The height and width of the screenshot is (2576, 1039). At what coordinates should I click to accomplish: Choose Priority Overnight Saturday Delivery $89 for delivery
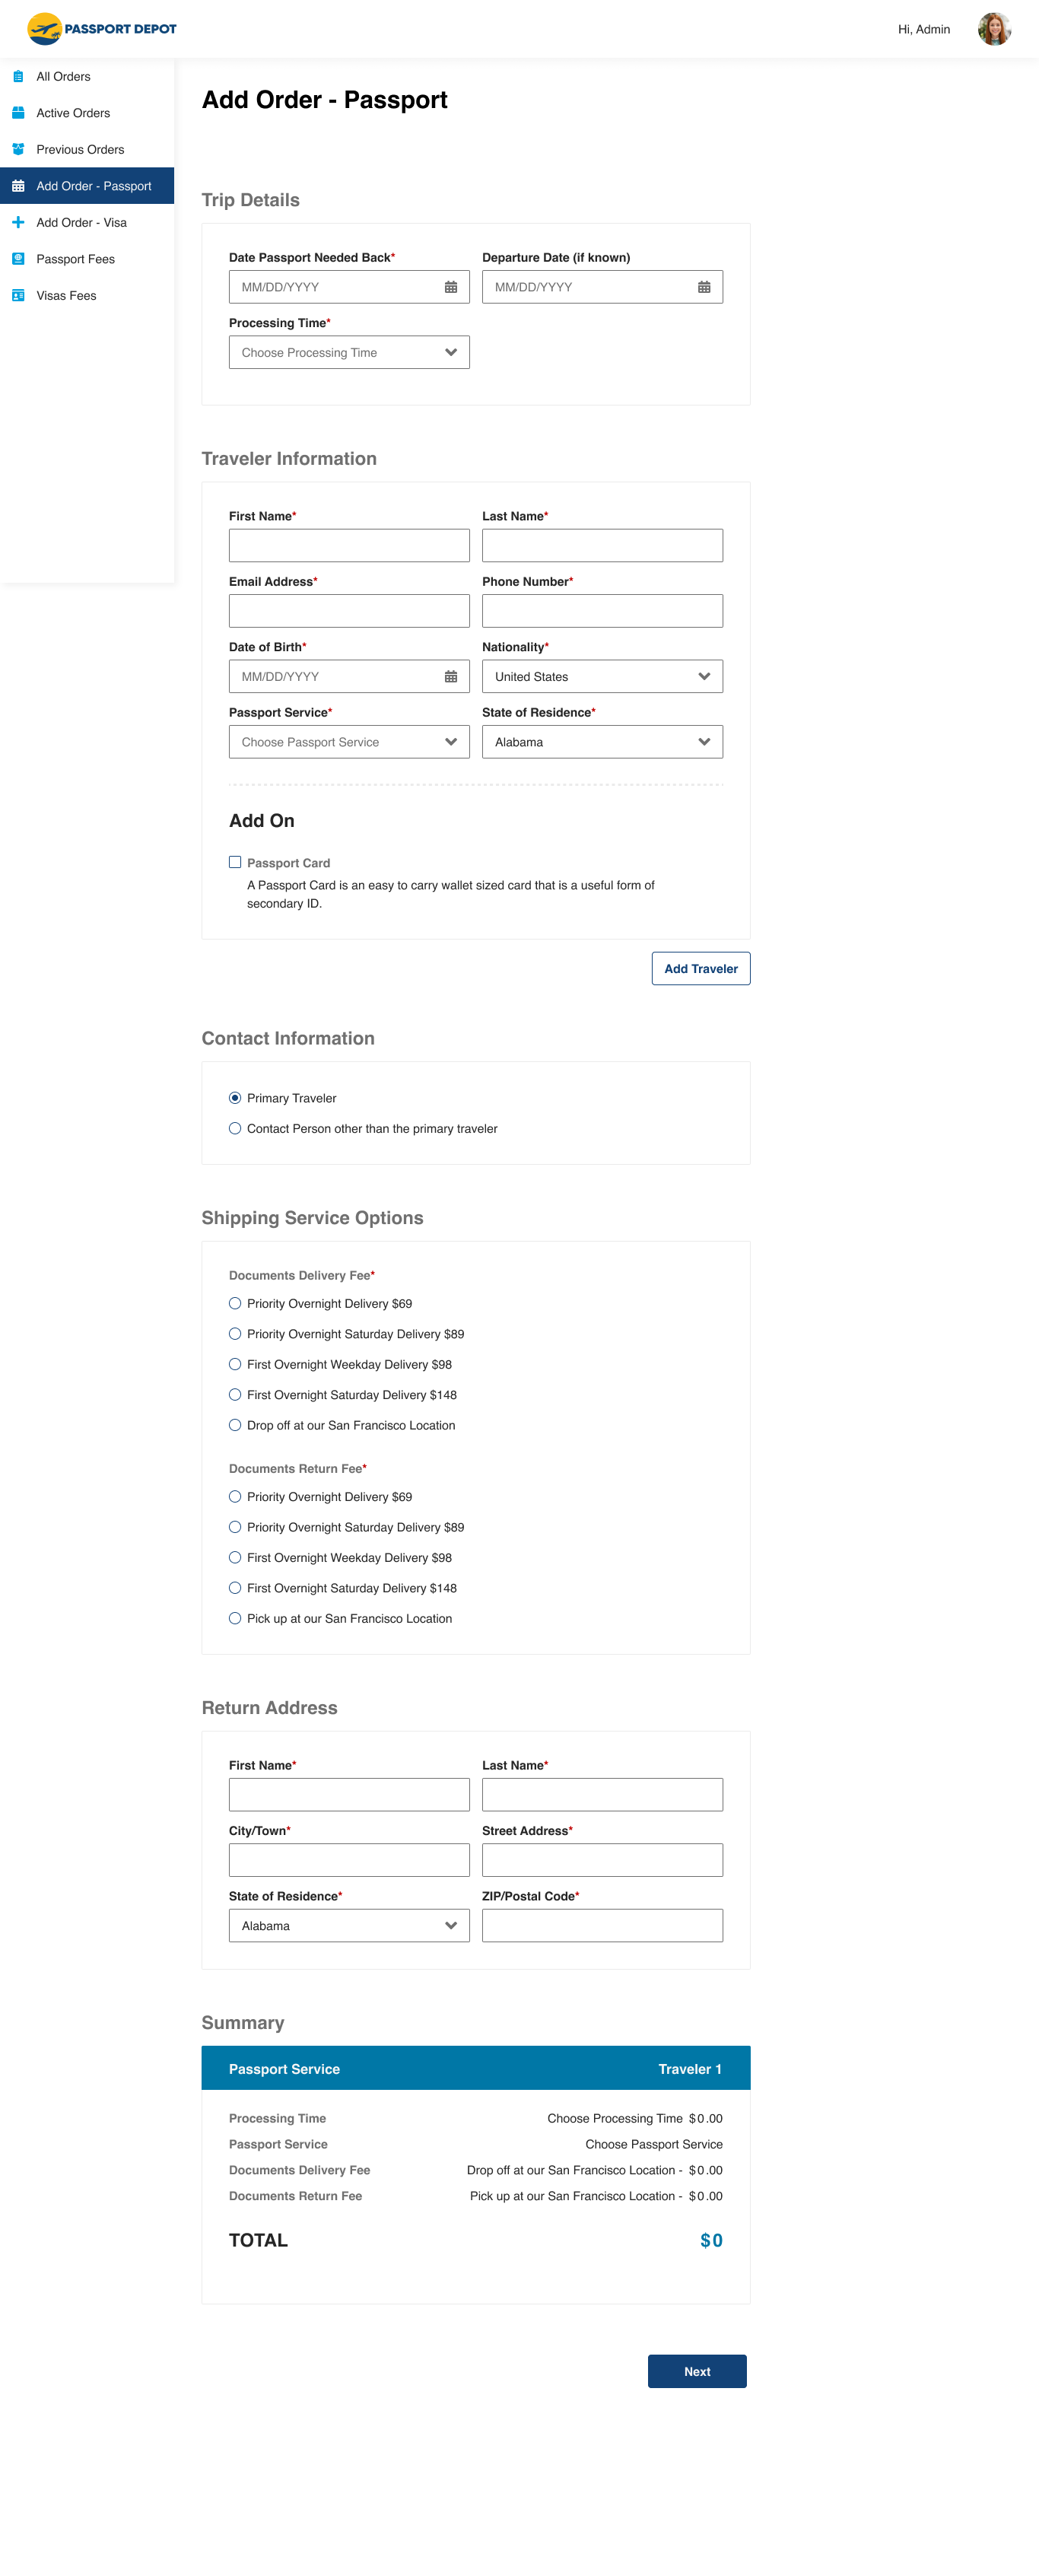(235, 1334)
